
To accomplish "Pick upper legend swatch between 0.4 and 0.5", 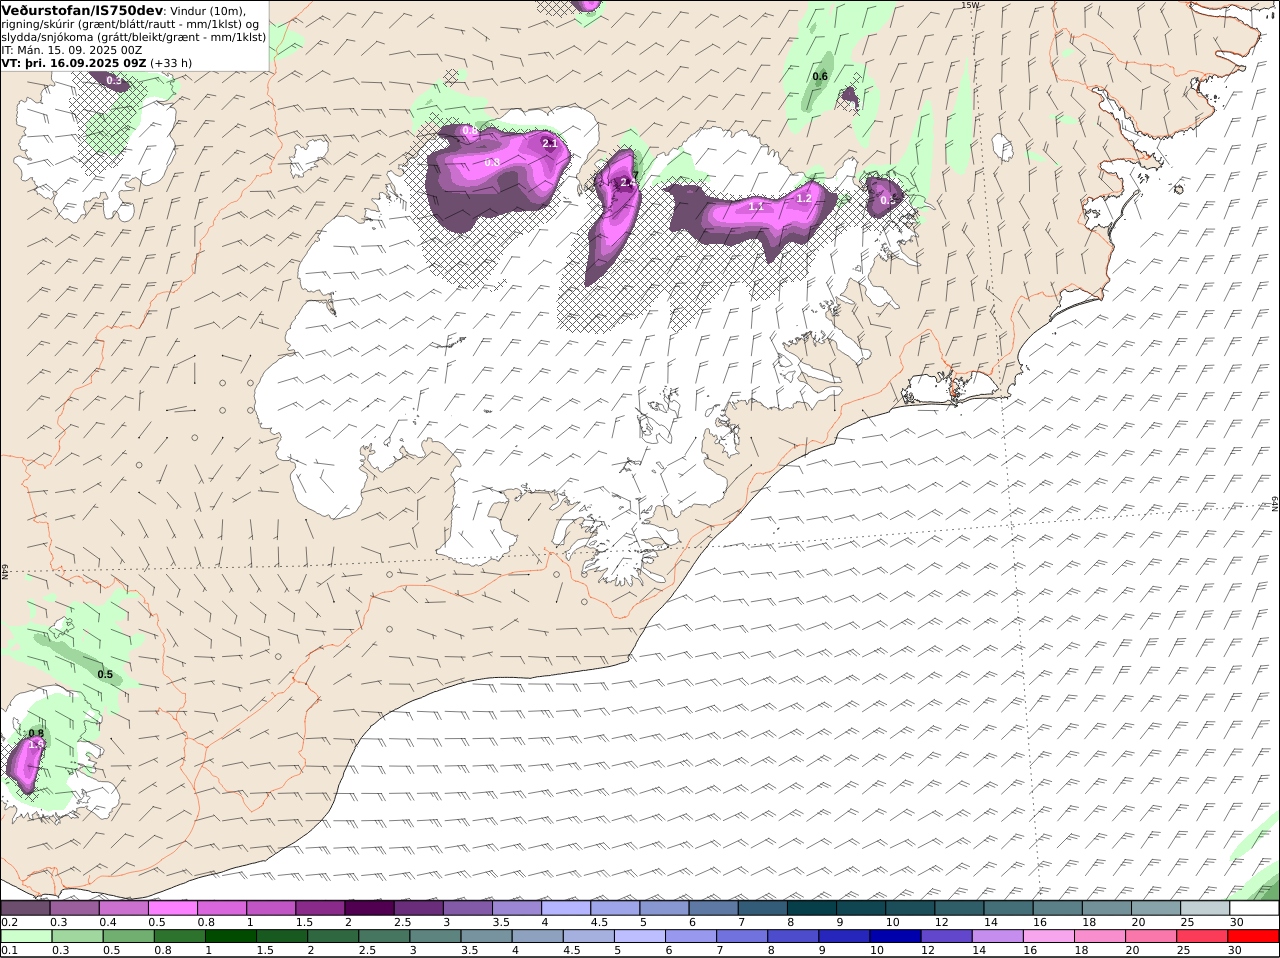I will (123, 908).
